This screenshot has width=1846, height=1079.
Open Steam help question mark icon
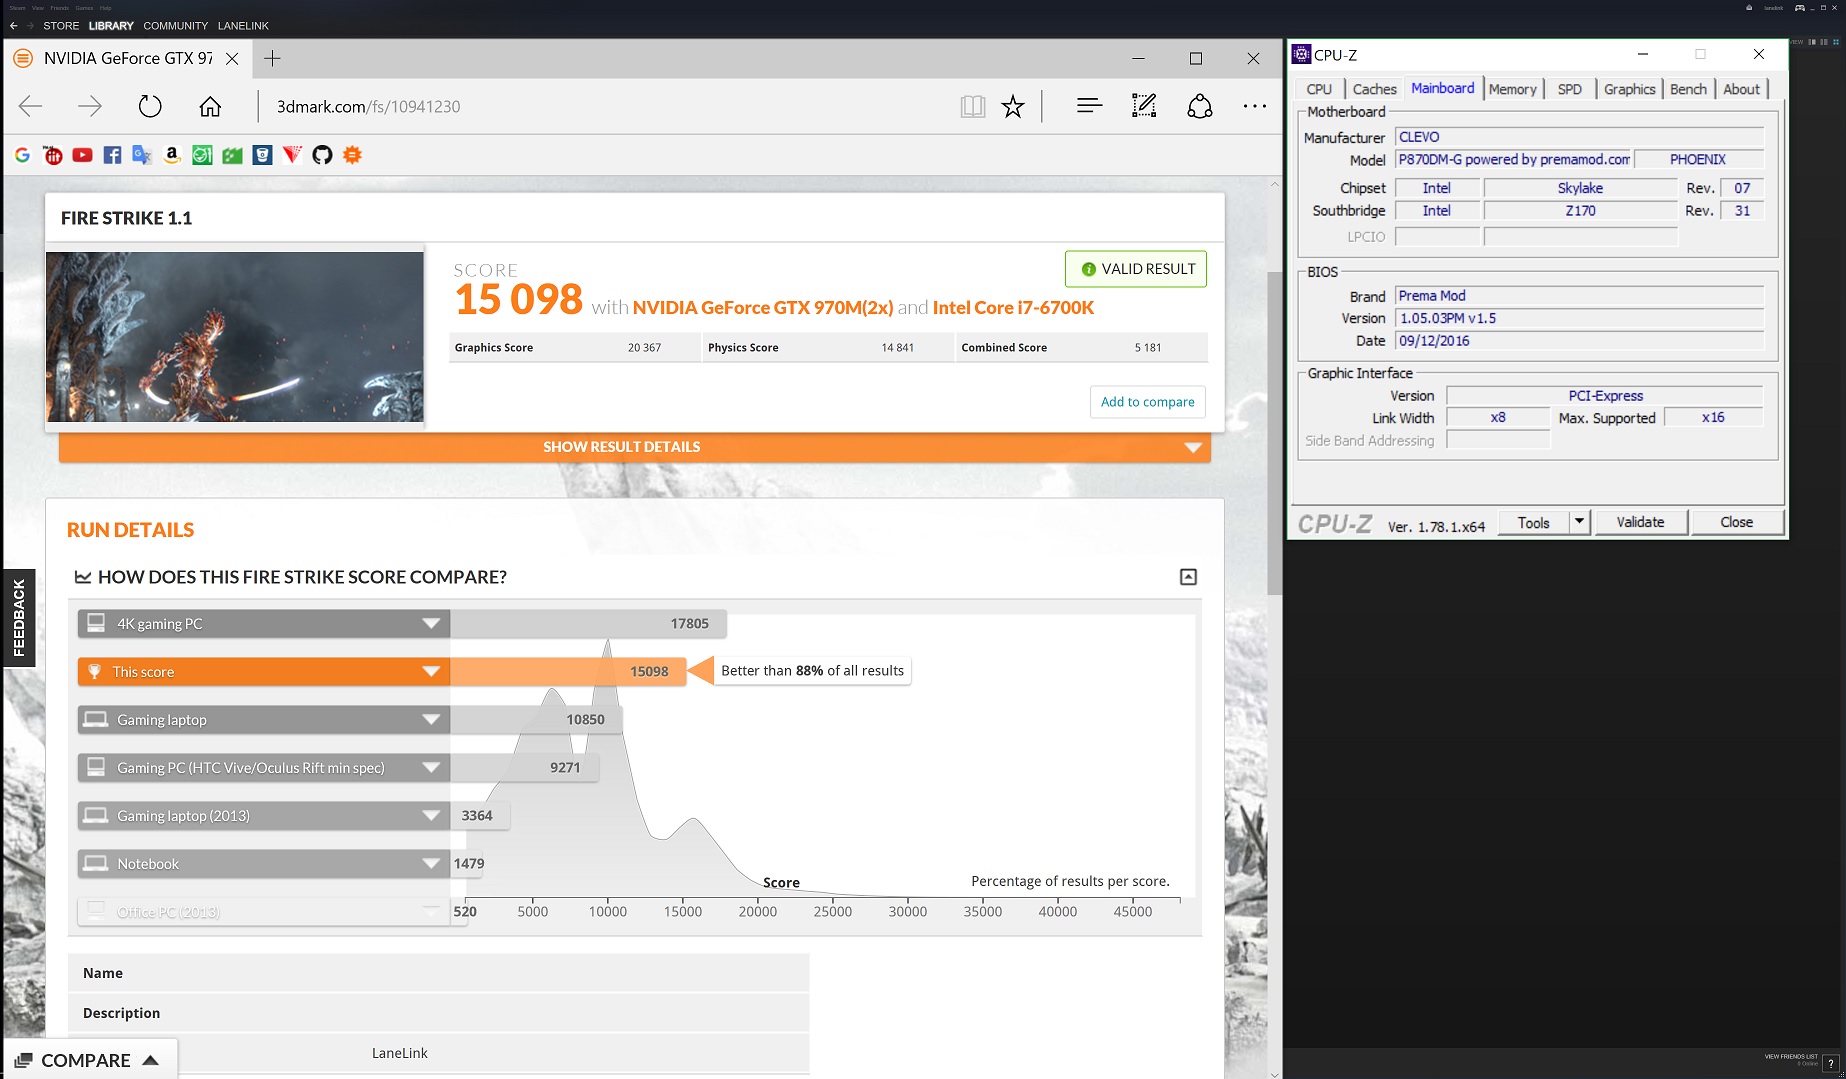(1831, 1064)
